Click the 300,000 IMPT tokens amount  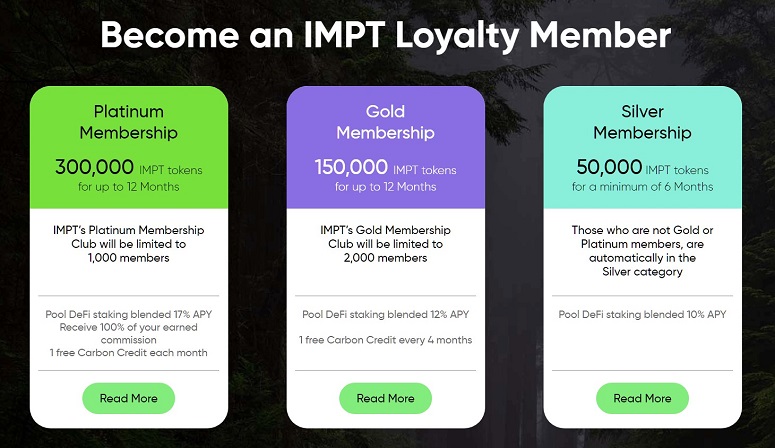(129, 168)
